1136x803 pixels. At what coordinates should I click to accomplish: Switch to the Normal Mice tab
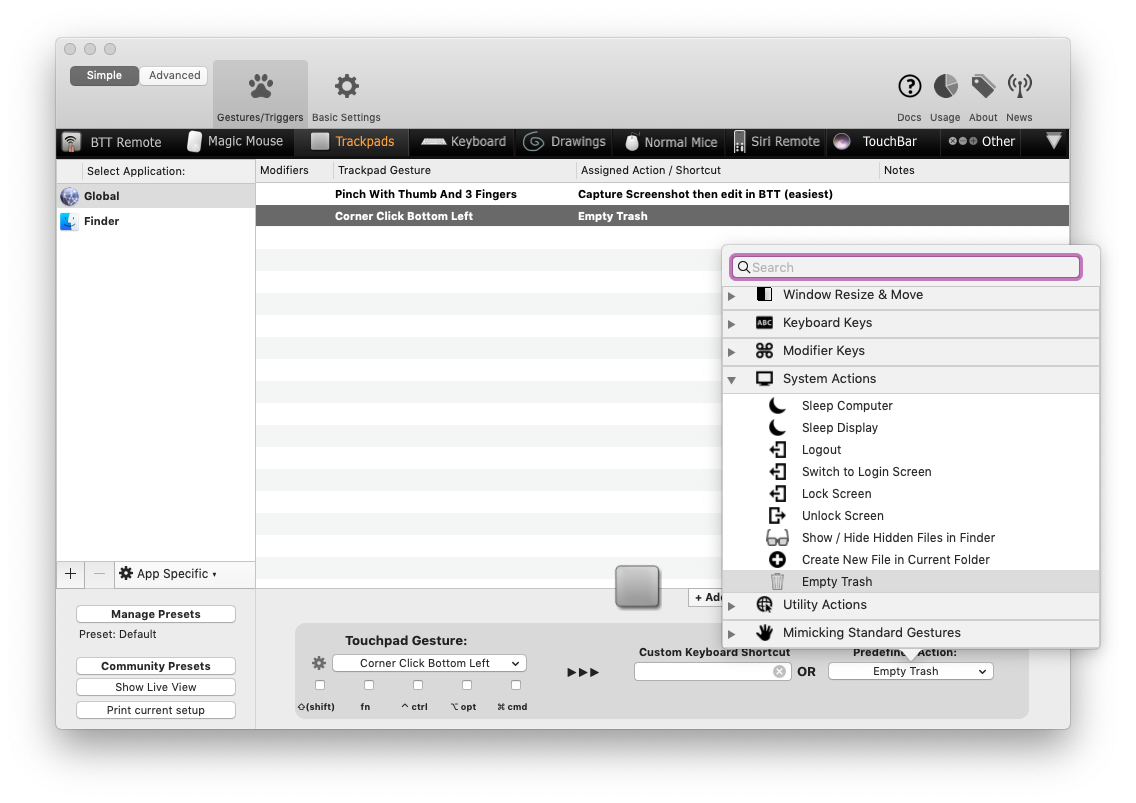click(x=671, y=142)
